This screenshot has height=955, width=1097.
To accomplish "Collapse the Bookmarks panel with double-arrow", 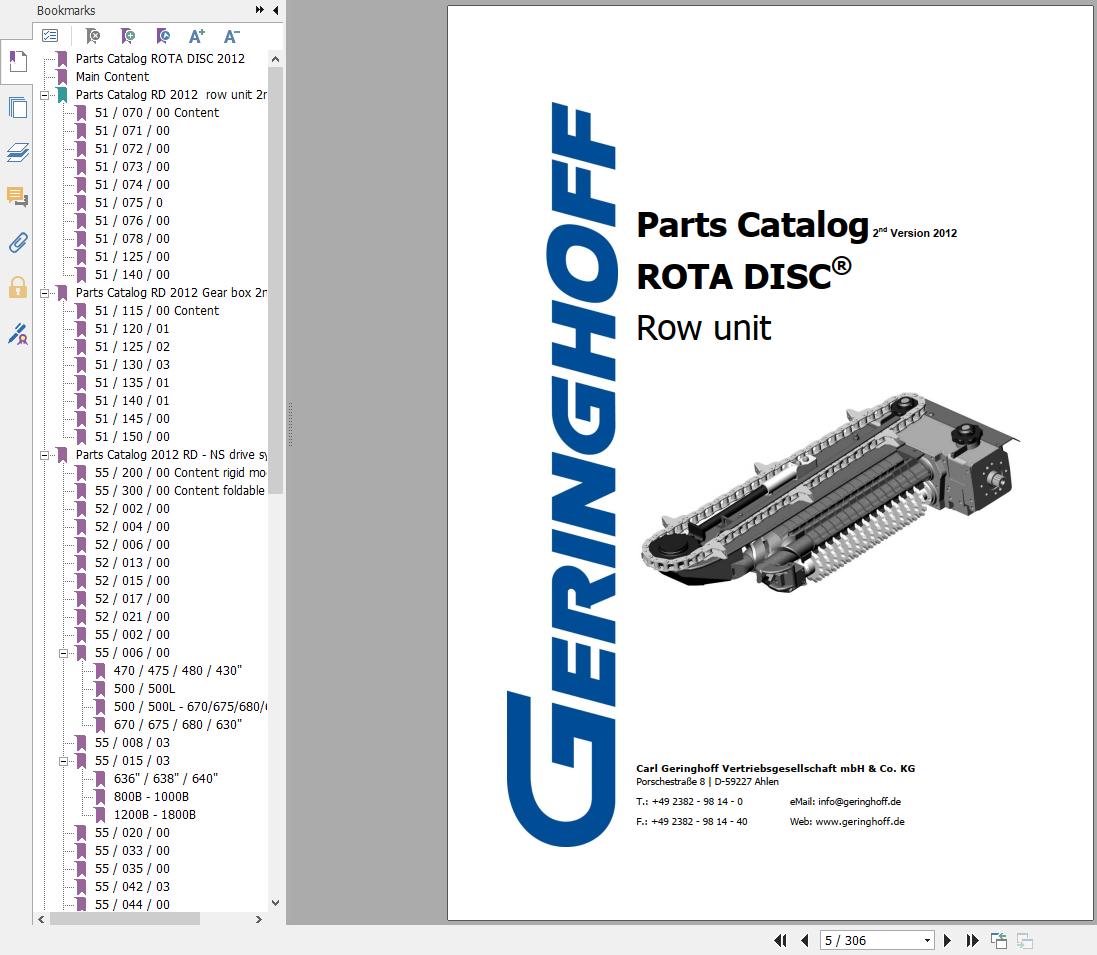I will coord(260,10).
